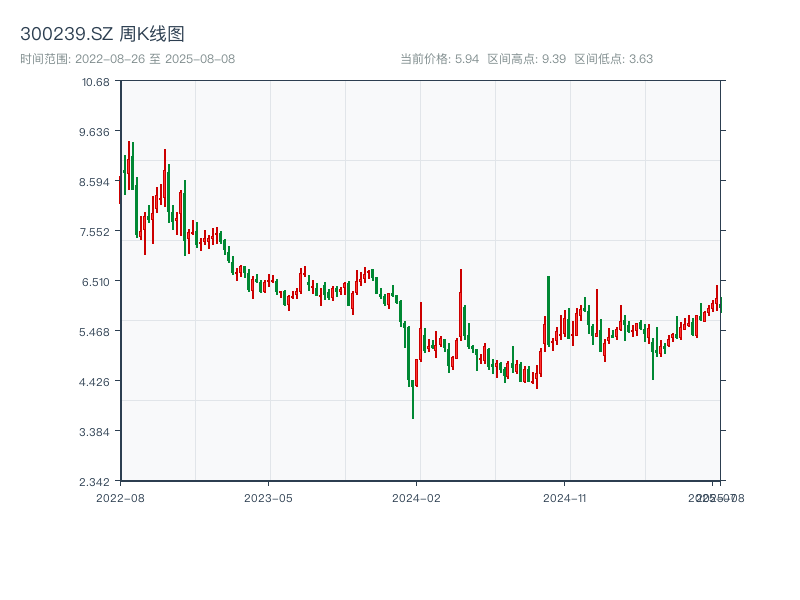Image resolution: width=800 pixels, height=600 pixels.
Task: Click the 2023-05 x-axis date label
Action: click(x=269, y=497)
